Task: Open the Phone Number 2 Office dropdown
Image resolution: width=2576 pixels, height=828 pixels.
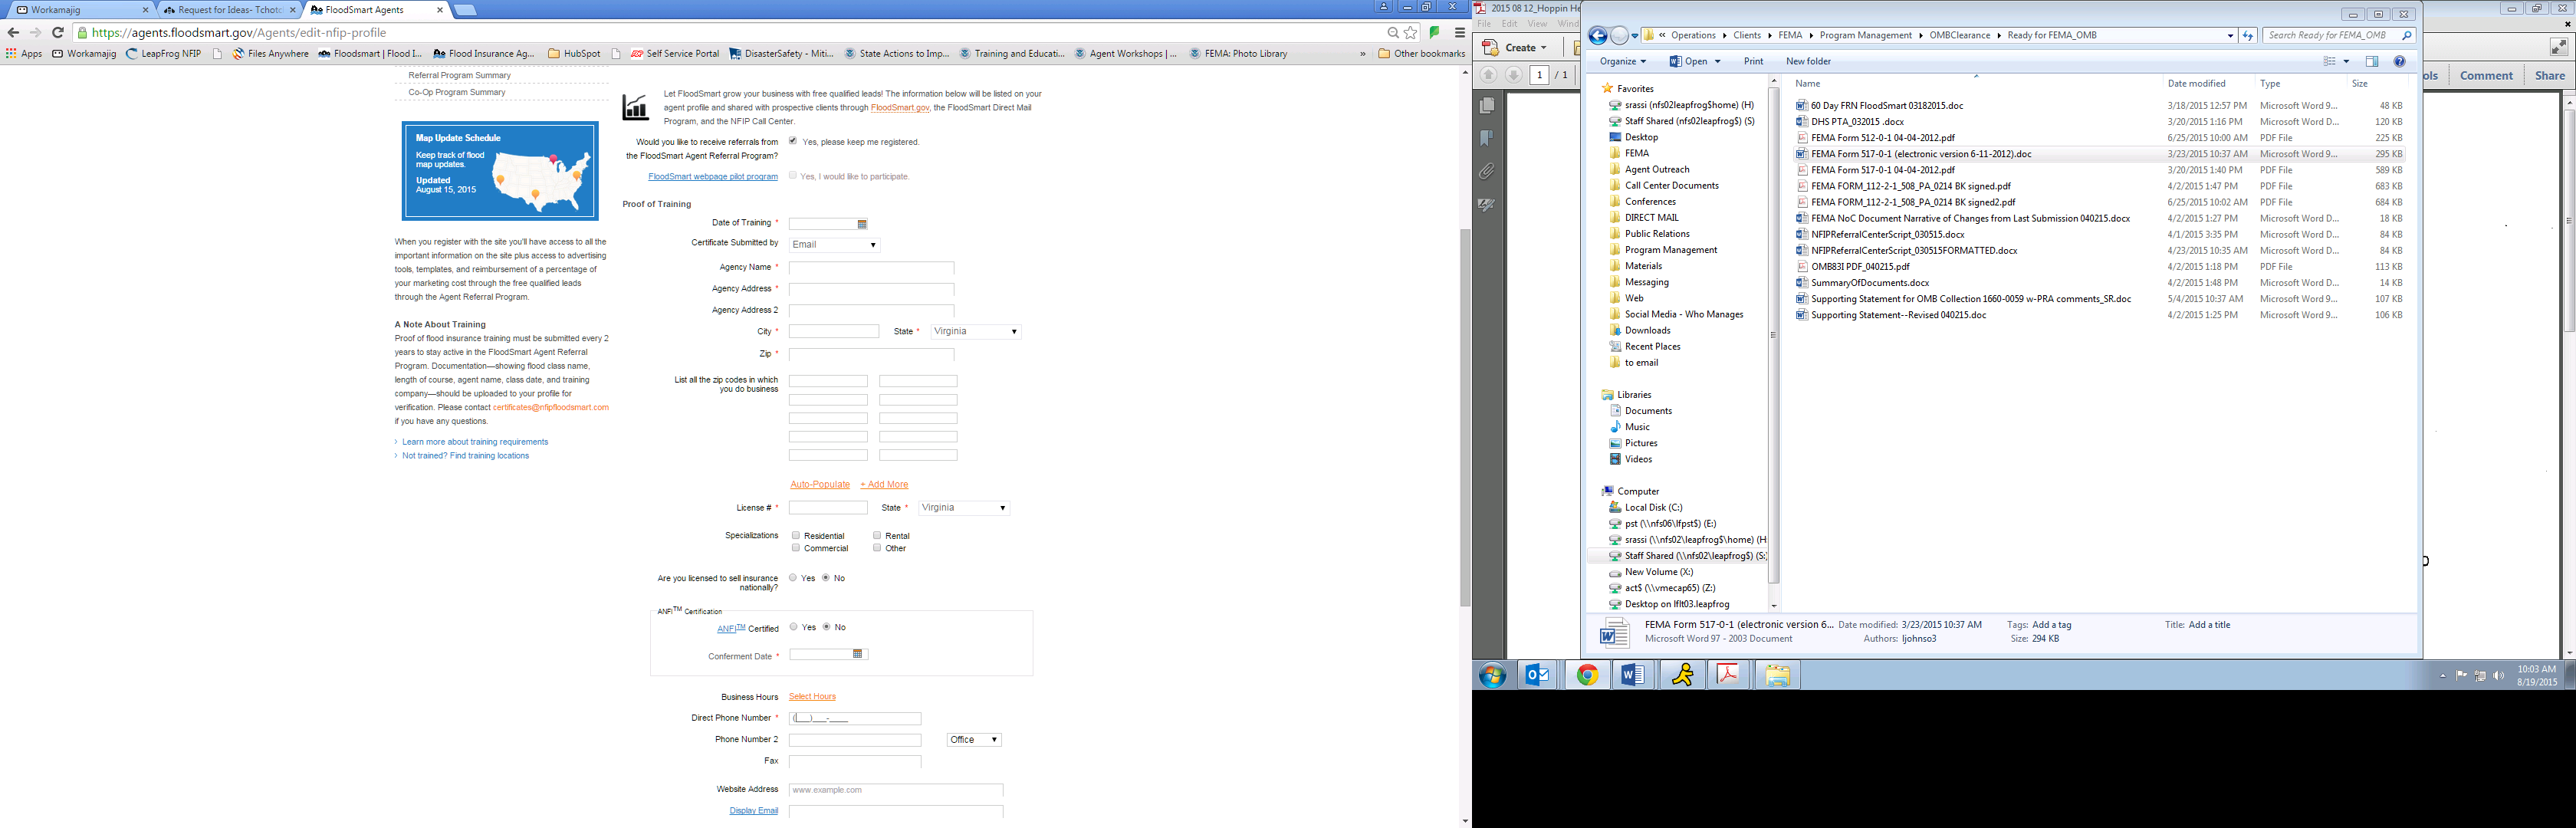Action: (973, 740)
